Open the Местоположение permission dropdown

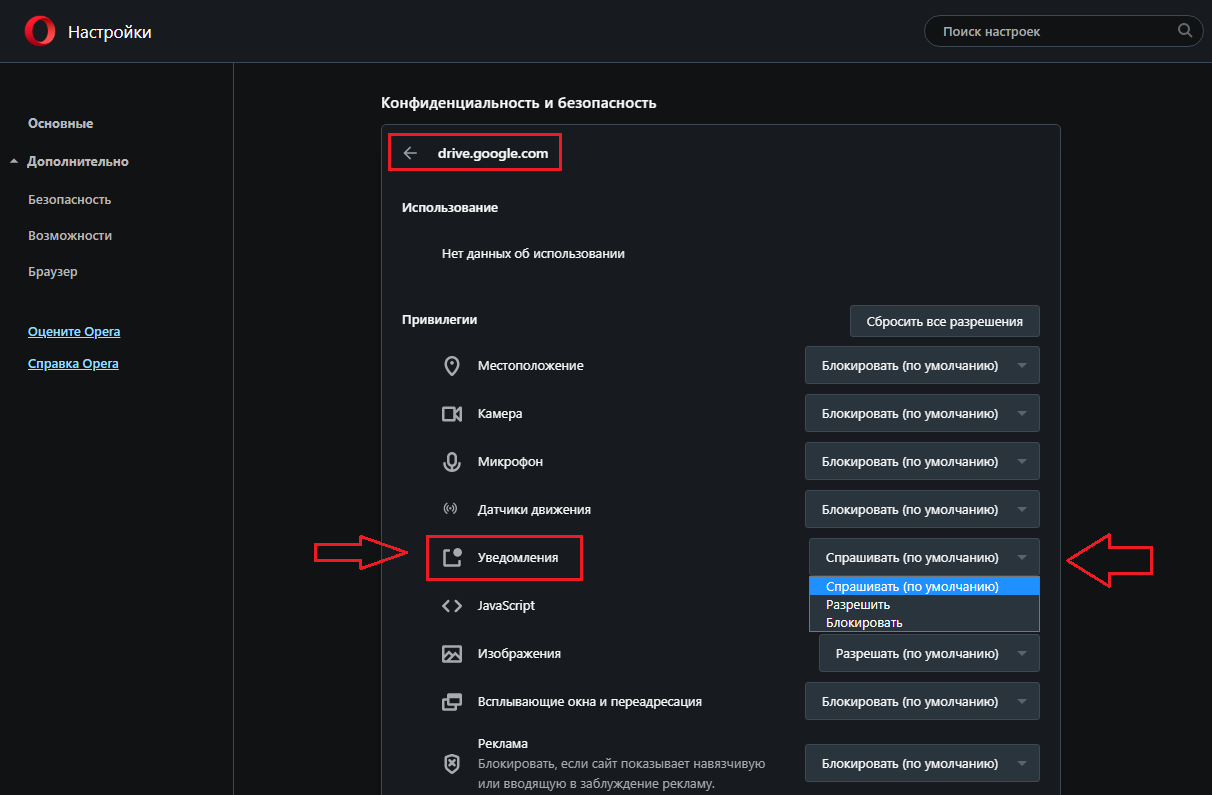(922, 365)
